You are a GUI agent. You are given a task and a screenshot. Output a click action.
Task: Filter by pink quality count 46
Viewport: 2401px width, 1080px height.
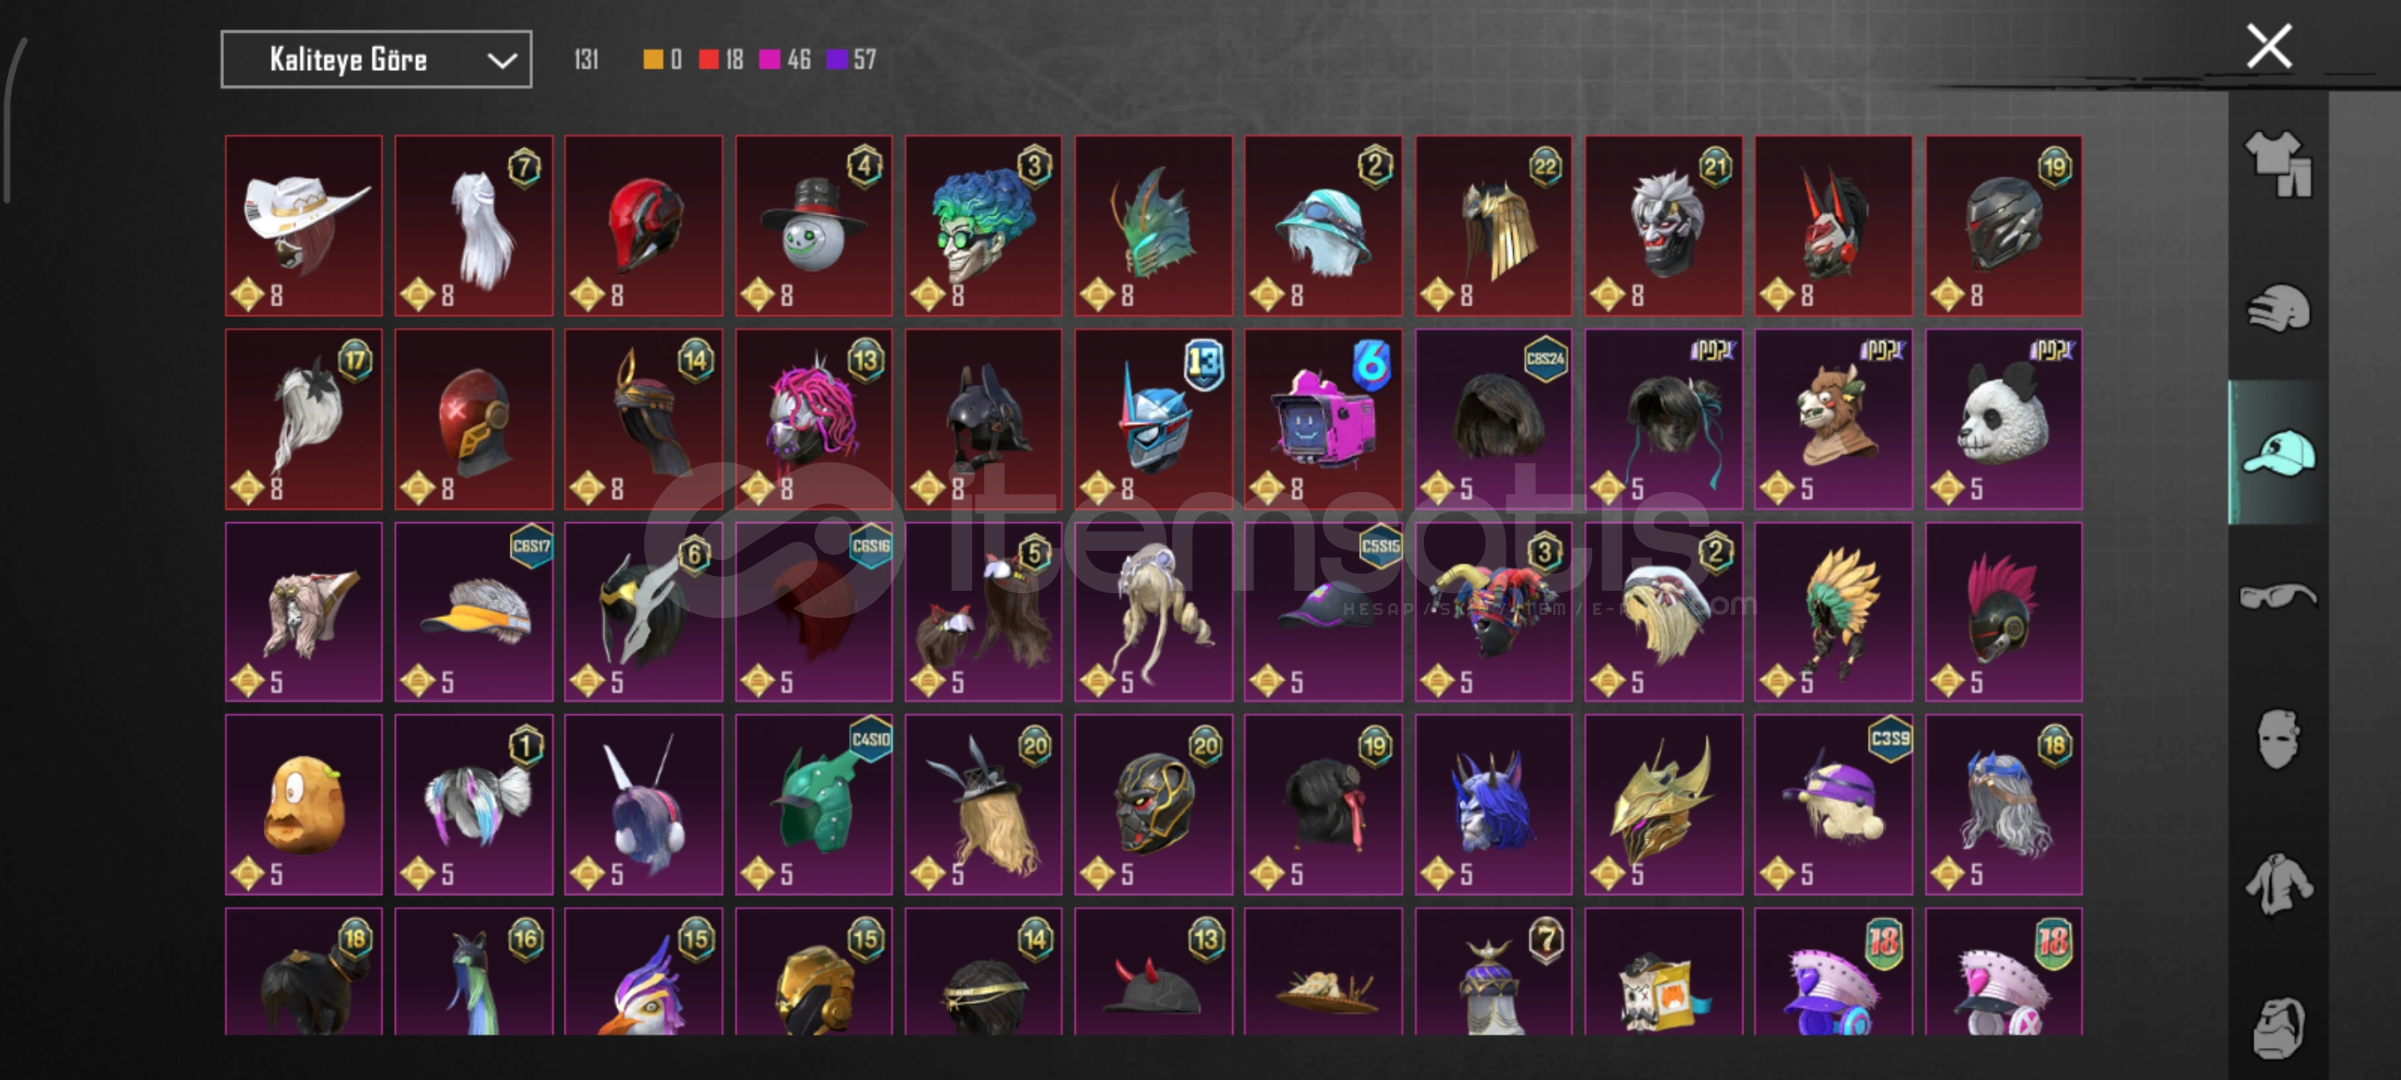[x=785, y=59]
